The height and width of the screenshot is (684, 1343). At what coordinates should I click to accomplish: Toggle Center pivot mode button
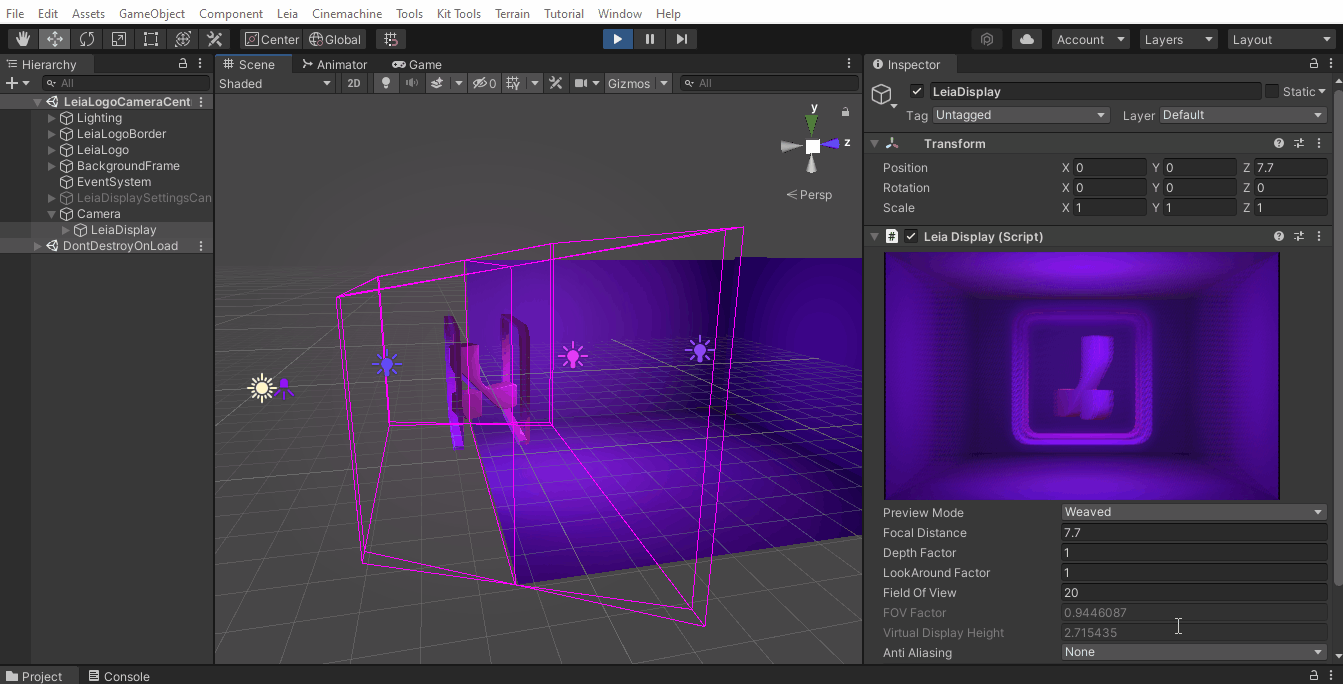[272, 39]
